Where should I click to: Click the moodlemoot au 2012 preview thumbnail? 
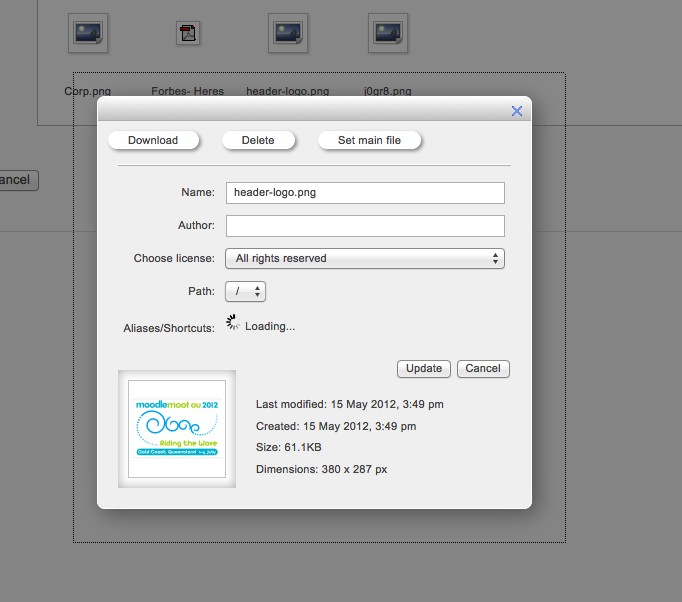[x=177, y=429]
